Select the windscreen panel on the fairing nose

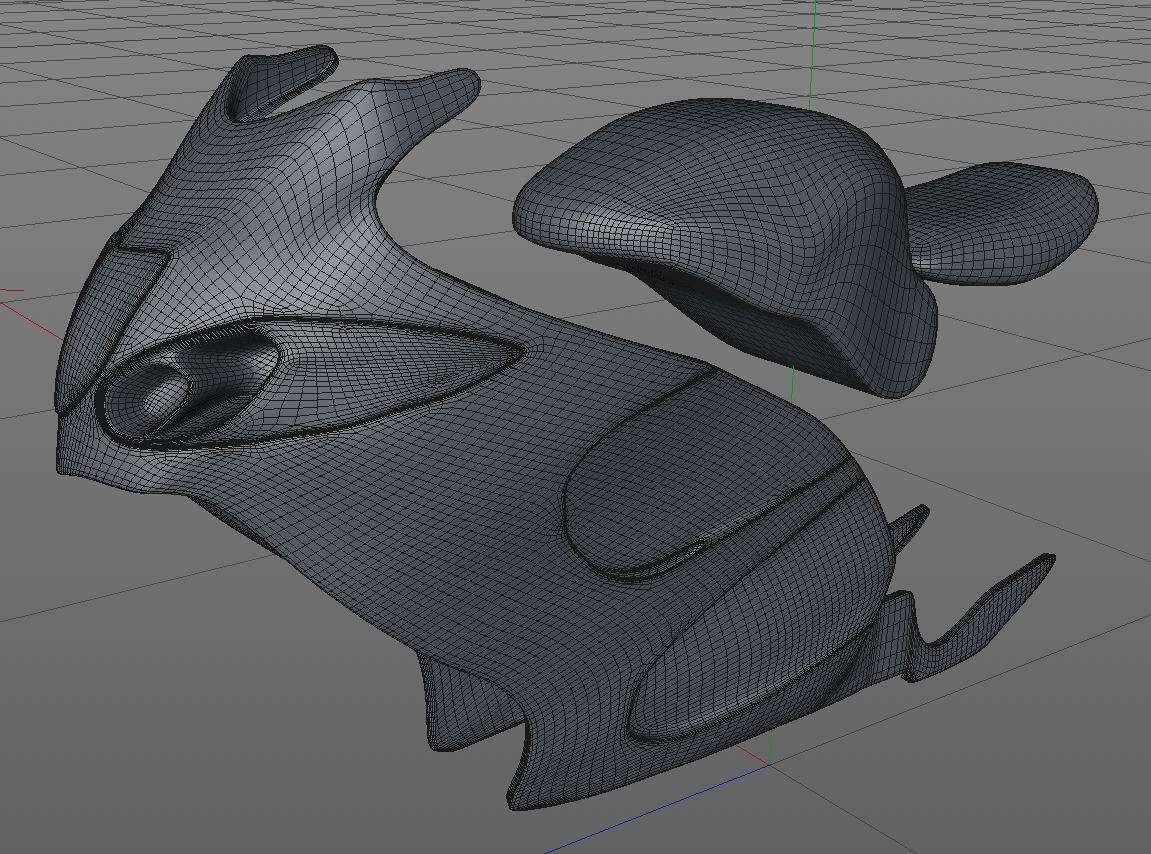coord(110,323)
